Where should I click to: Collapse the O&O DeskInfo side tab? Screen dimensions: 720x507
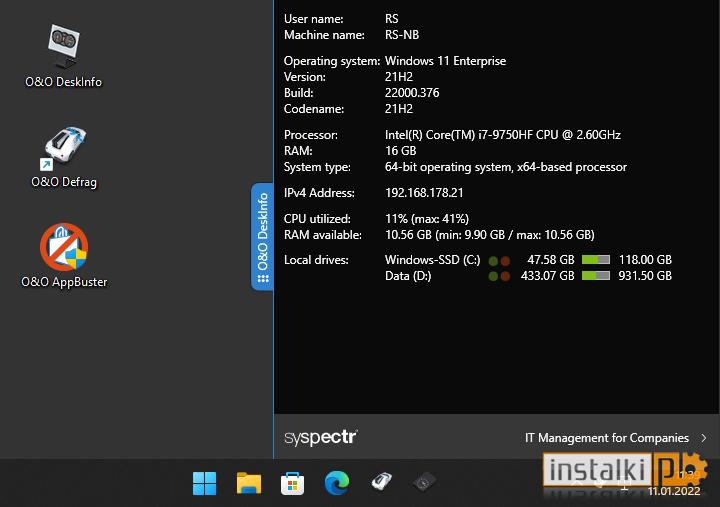pyautogui.click(x=262, y=237)
